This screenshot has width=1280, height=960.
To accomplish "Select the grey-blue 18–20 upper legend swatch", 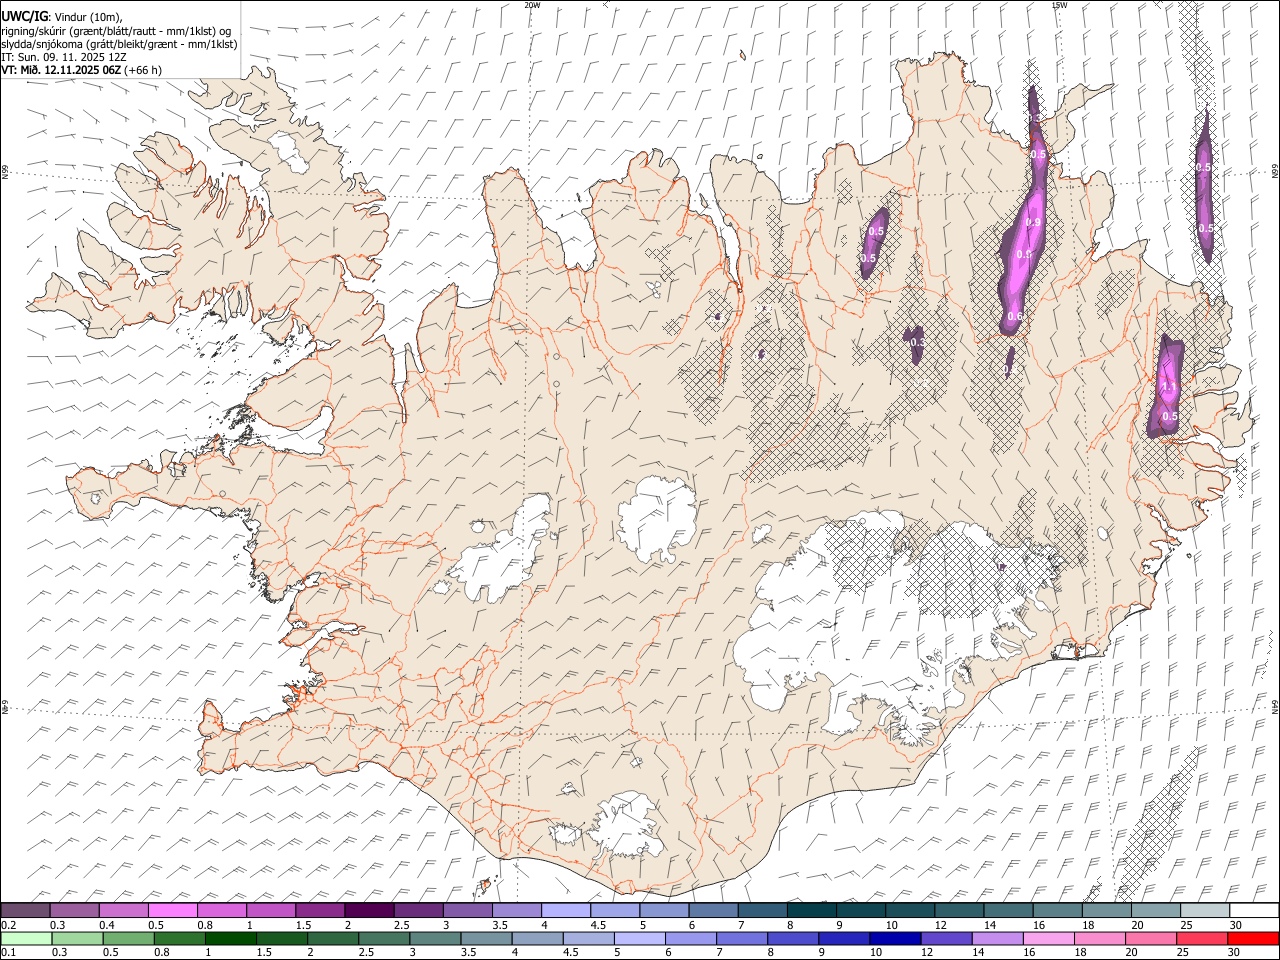I will click(1106, 911).
